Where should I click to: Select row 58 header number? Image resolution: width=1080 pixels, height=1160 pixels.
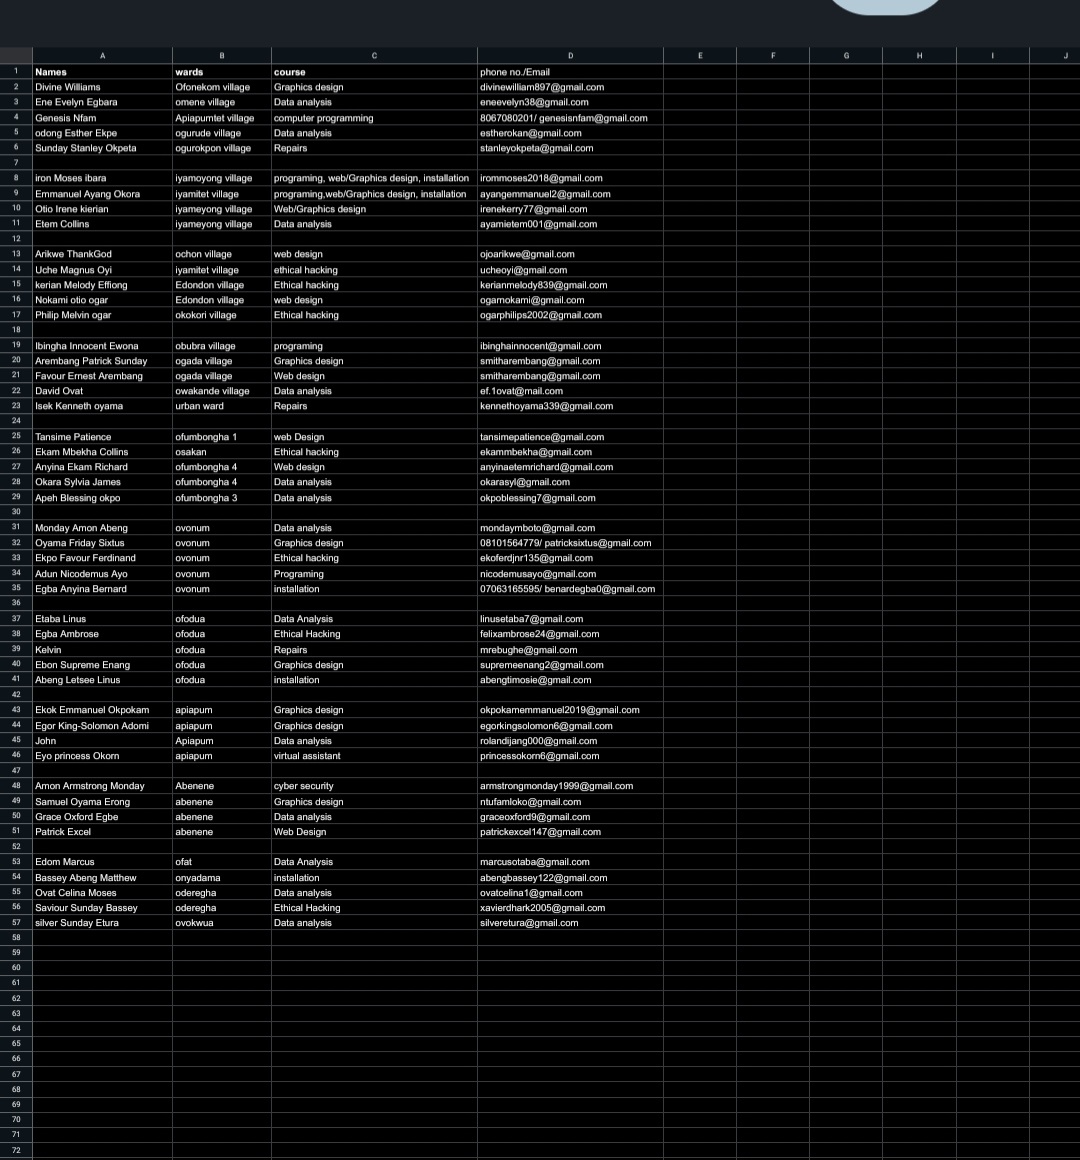16,937
